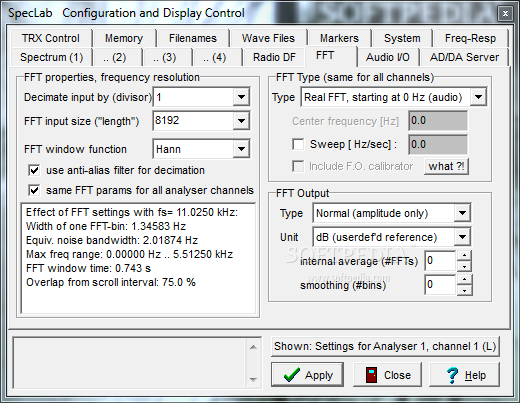Click 'Overlap from scroll interval: 75.0 %' line
520x403 pixels.
tap(111, 282)
